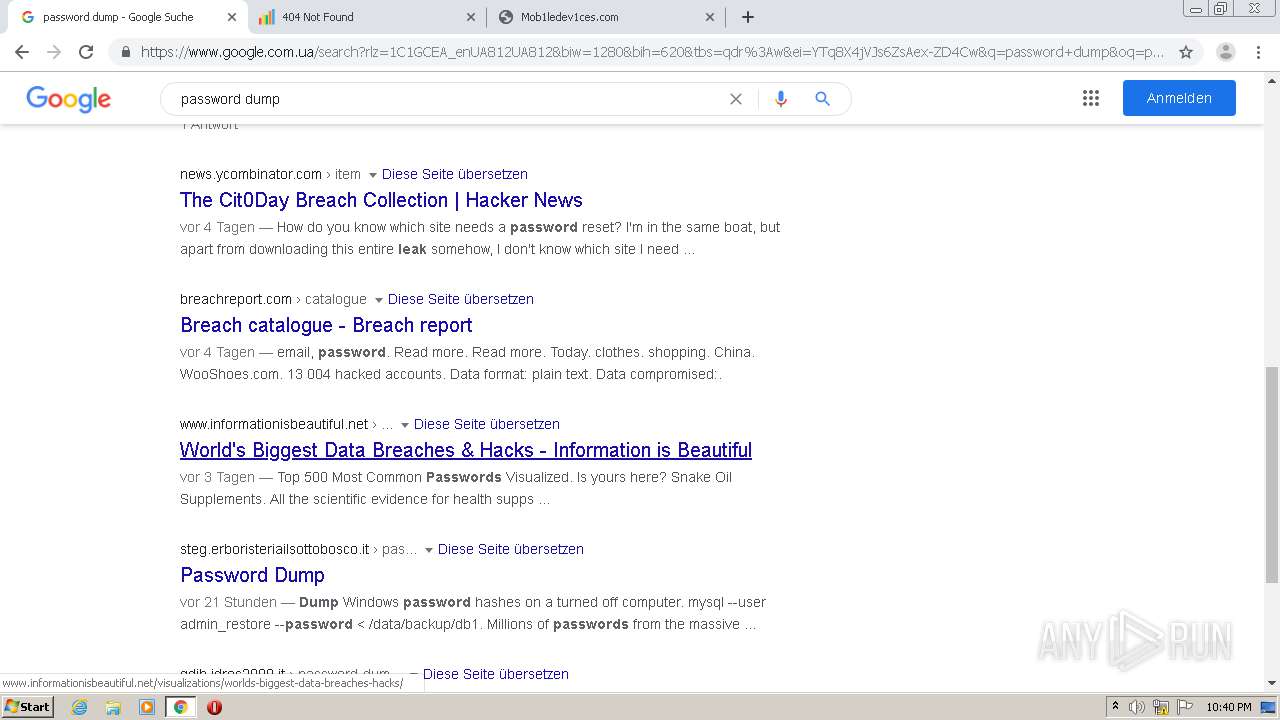Open media player from taskbar

pos(147,707)
